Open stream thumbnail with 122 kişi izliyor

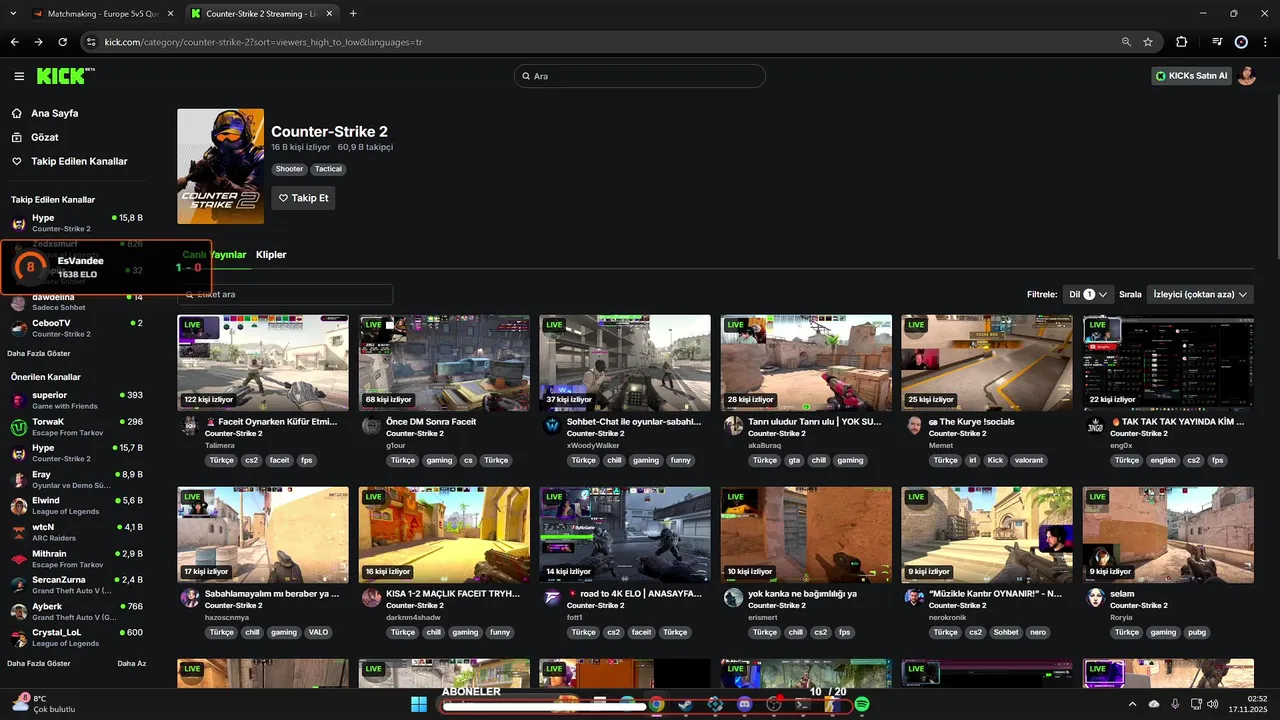point(263,363)
